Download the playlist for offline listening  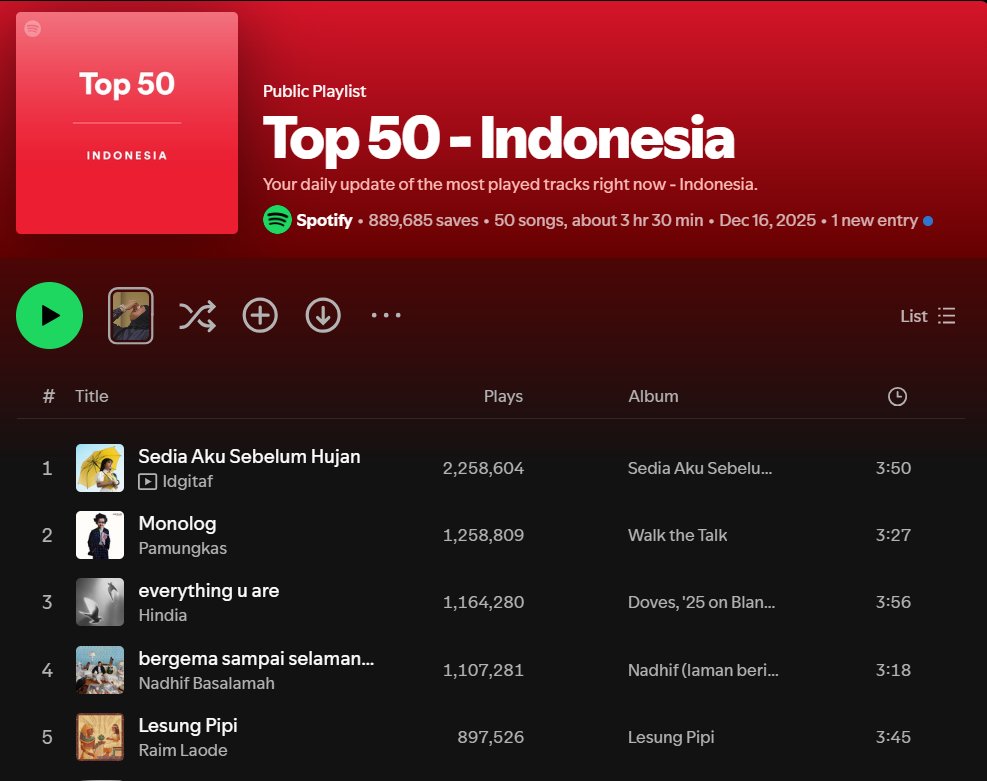[323, 315]
